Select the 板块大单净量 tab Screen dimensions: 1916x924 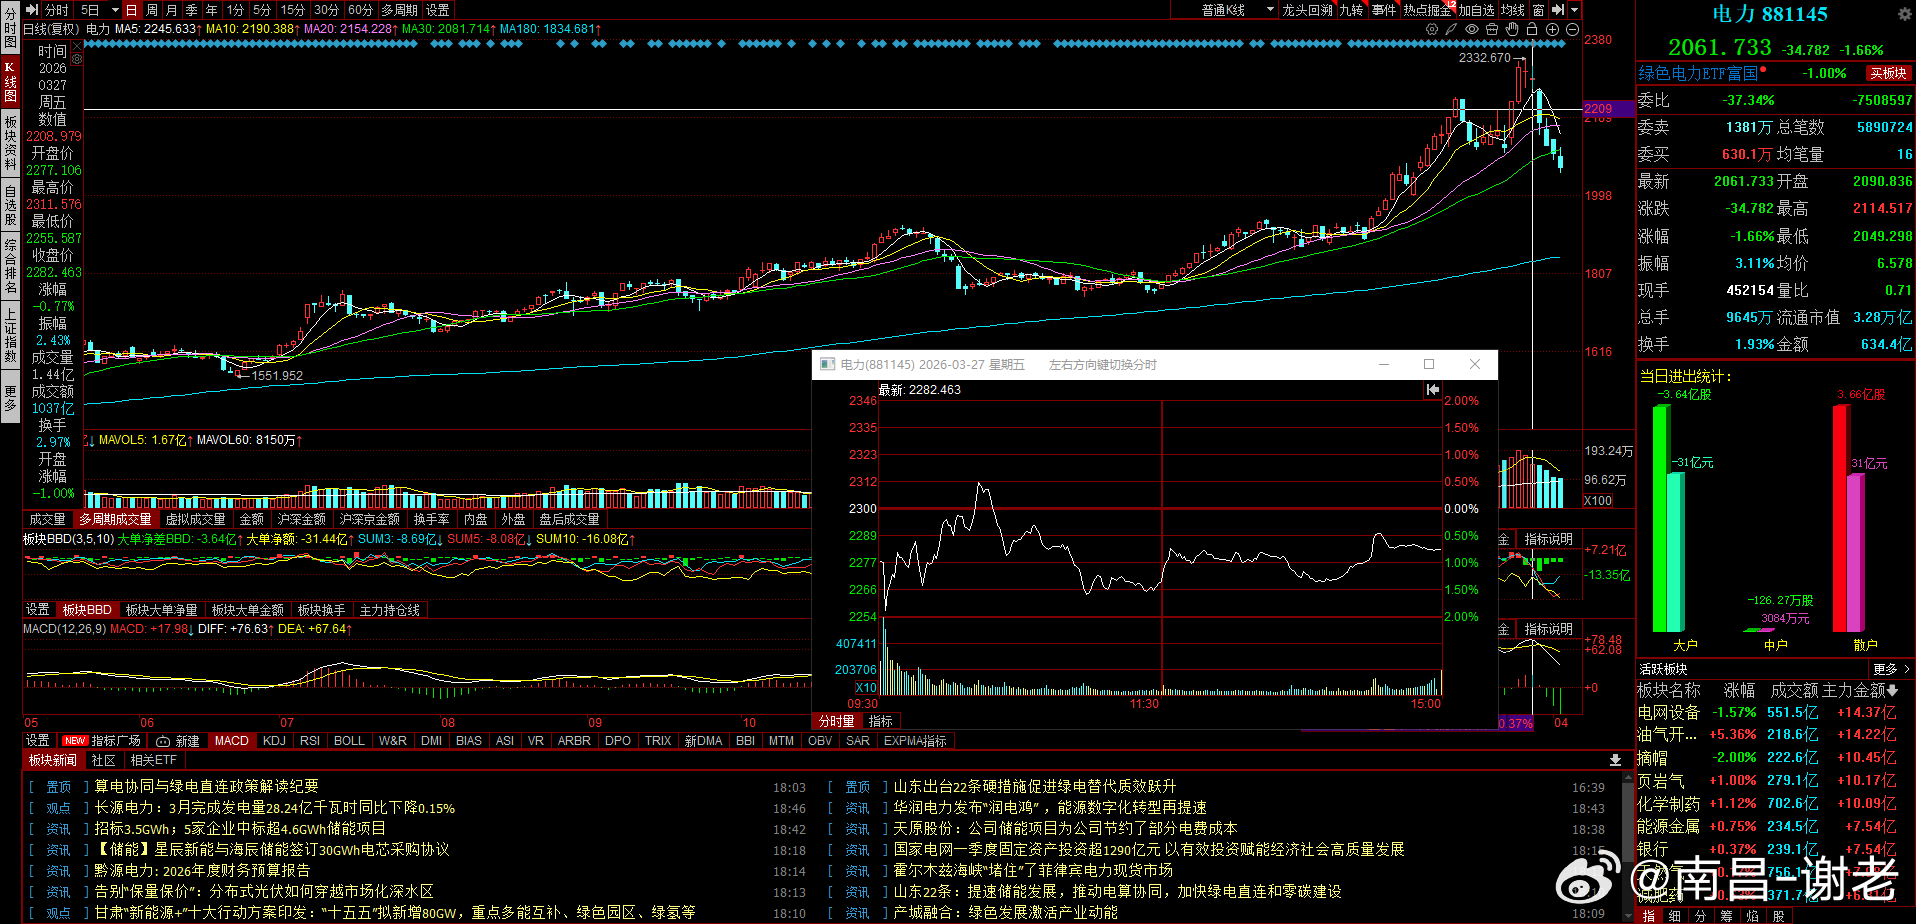click(161, 610)
